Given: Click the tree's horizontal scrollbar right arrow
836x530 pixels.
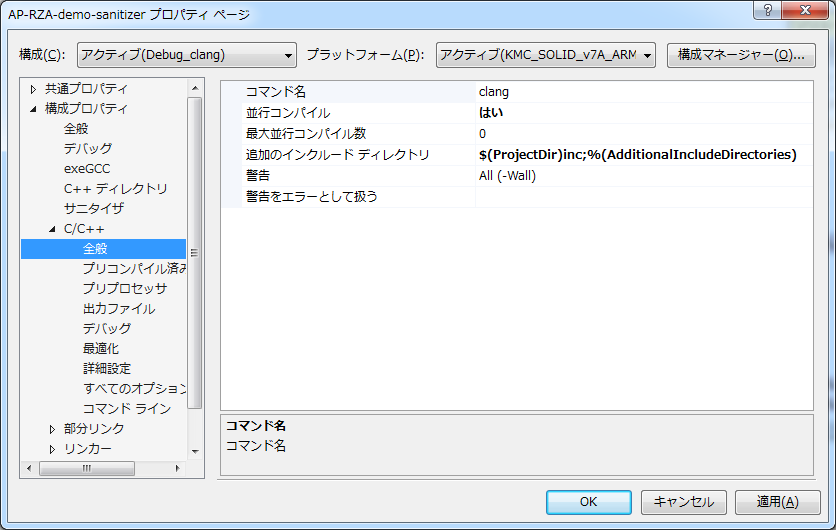Looking at the screenshot, I should pyautogui.click(x=179, y=467).
